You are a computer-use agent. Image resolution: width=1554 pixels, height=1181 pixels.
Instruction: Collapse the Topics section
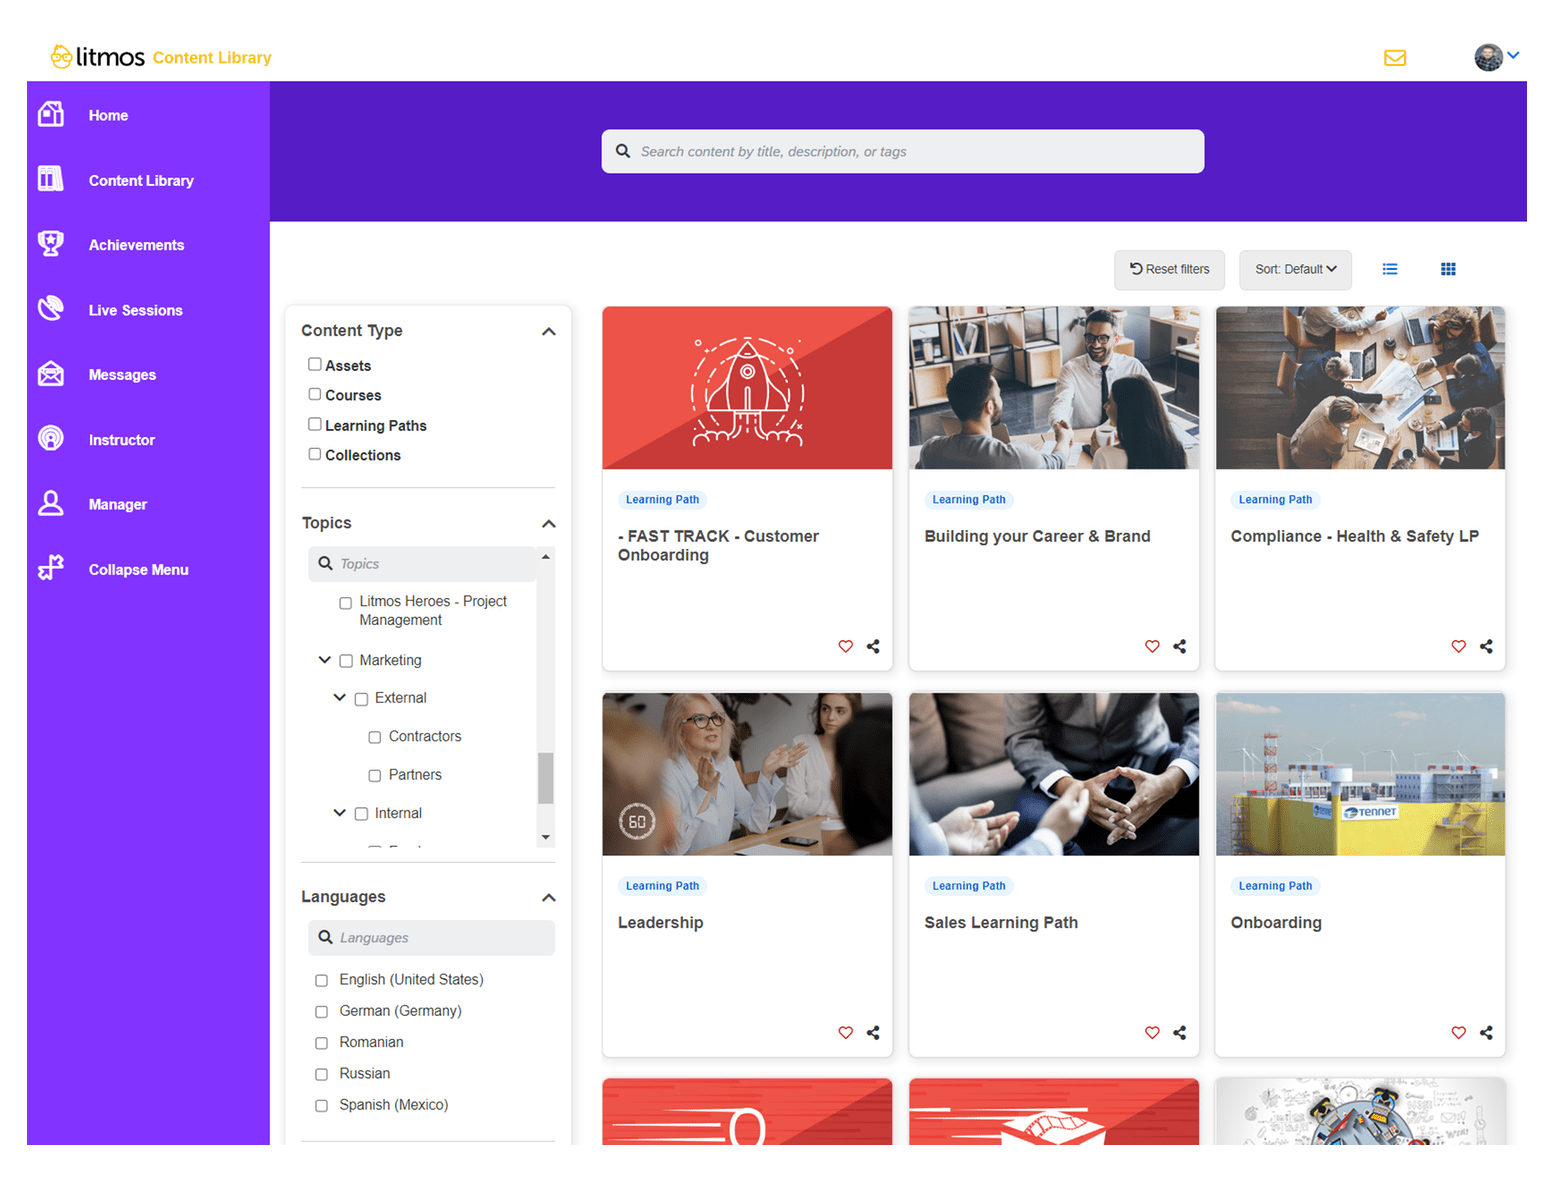[549, 523]
